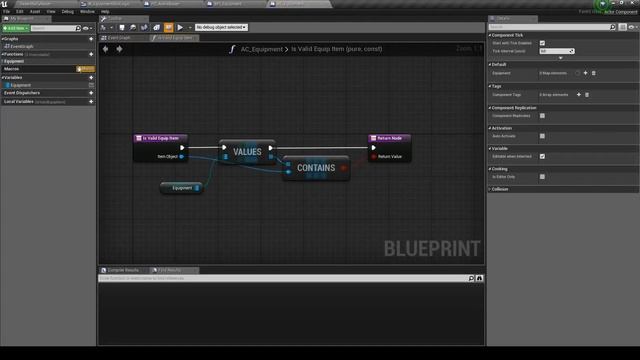Open the Asset menu
The image size is (640, 360).
(35, 11)
